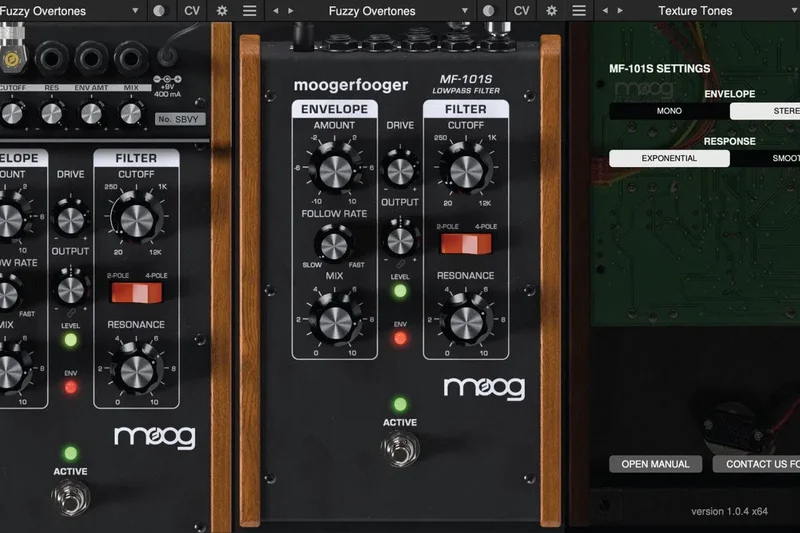Click the 'moogerfooger' title on middle pedal

[x=351, y=85]
